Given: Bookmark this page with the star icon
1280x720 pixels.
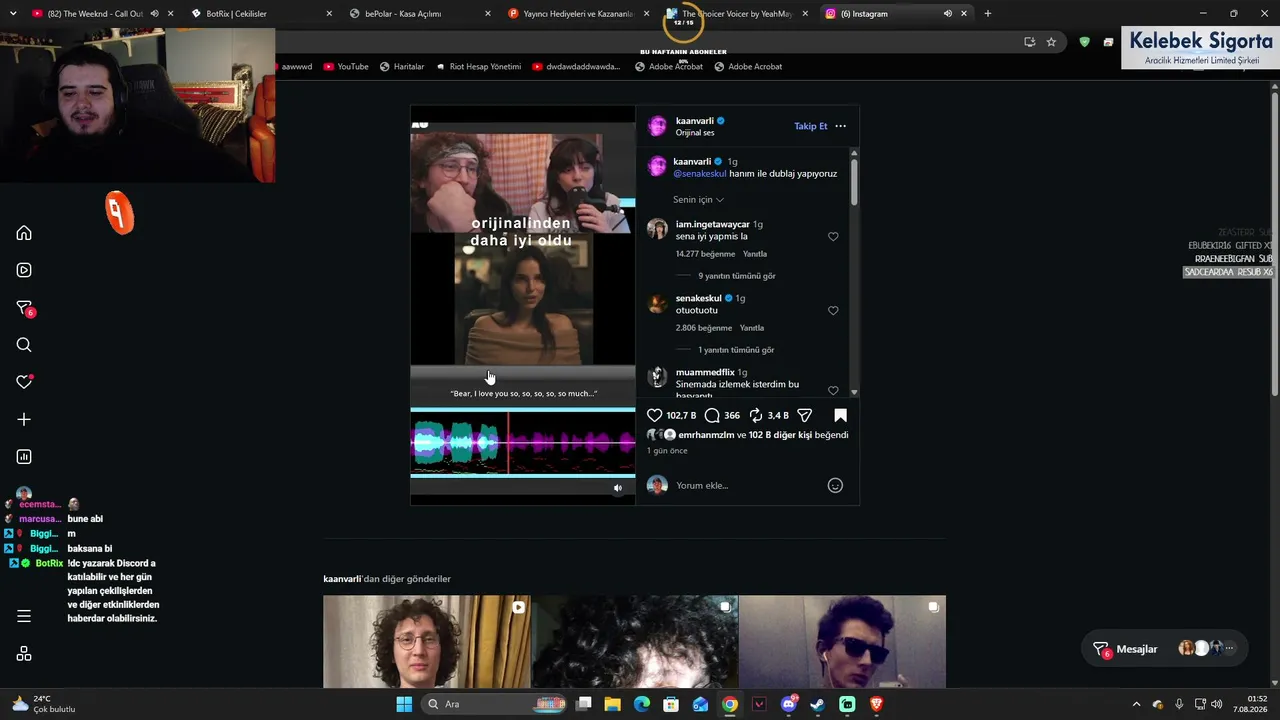Looking at the screenshot, I should (x=1051, y=42).
